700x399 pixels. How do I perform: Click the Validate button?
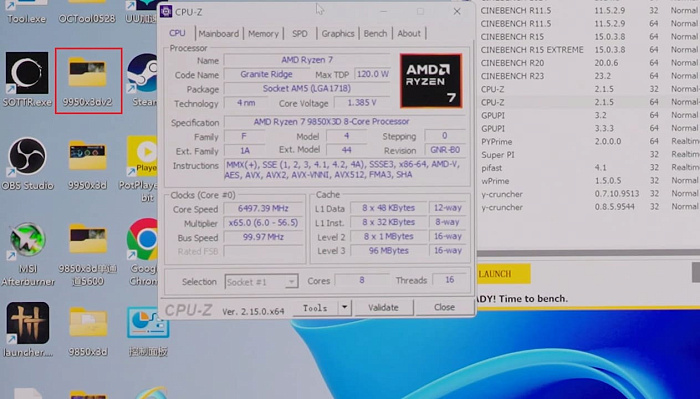pyautogui.click(x=383, y=308)
